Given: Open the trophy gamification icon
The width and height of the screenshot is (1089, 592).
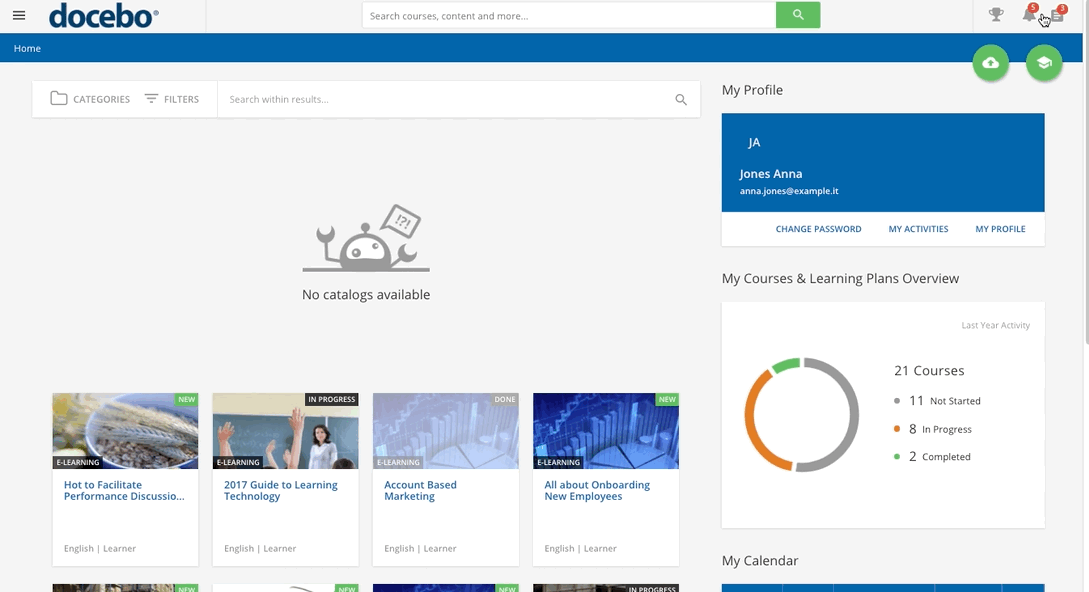Looking at the screenshot, I should click(x=995, y=15).
